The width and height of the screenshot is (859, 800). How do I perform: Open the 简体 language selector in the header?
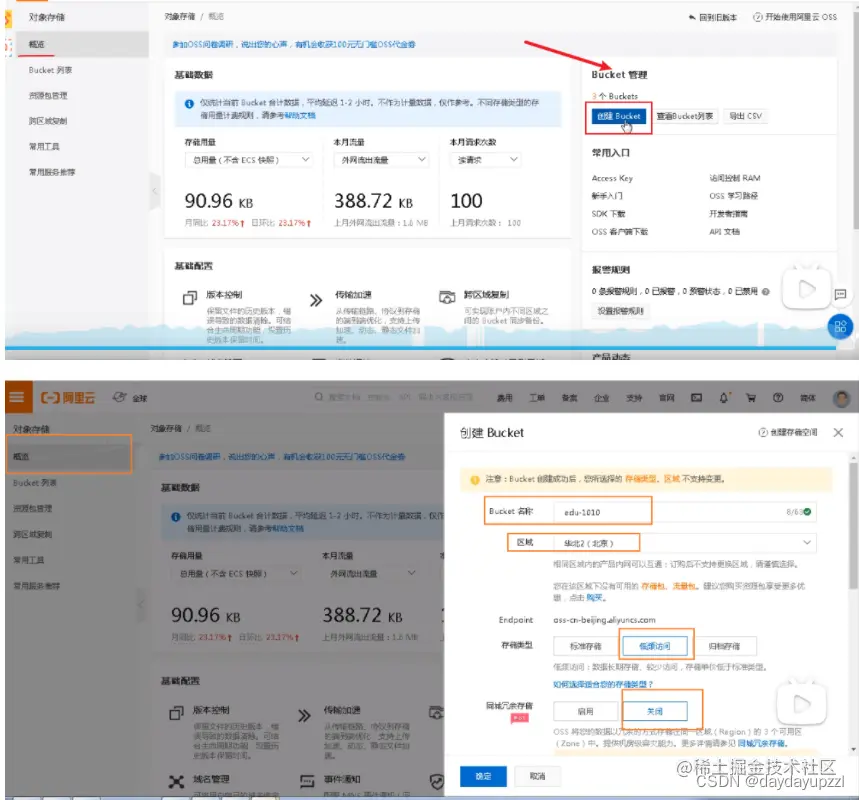tap(808, 398)
